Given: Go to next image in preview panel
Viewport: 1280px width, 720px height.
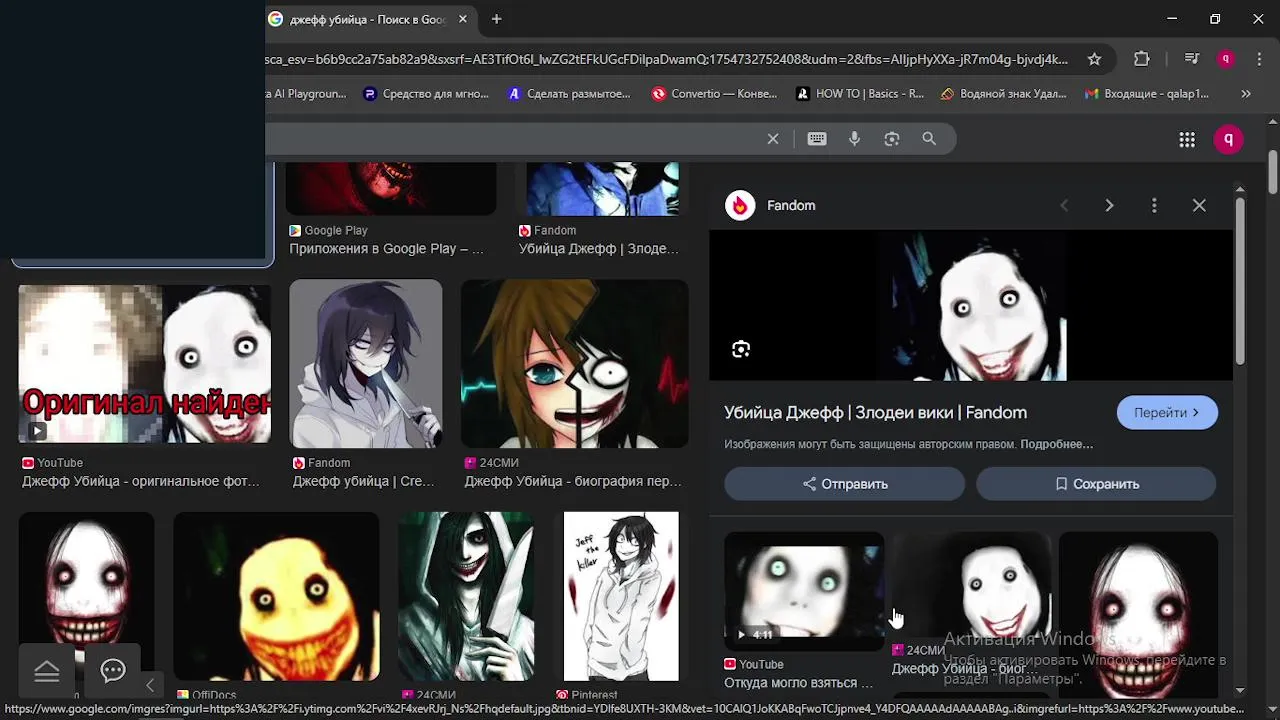Looking at the screenshot, I should click(x=1109, y=205).
